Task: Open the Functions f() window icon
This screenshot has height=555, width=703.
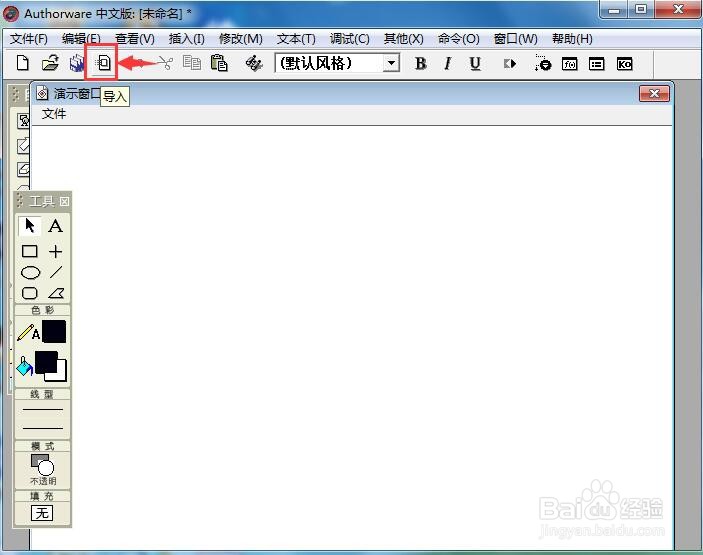Action: click(x=569, y=64)
